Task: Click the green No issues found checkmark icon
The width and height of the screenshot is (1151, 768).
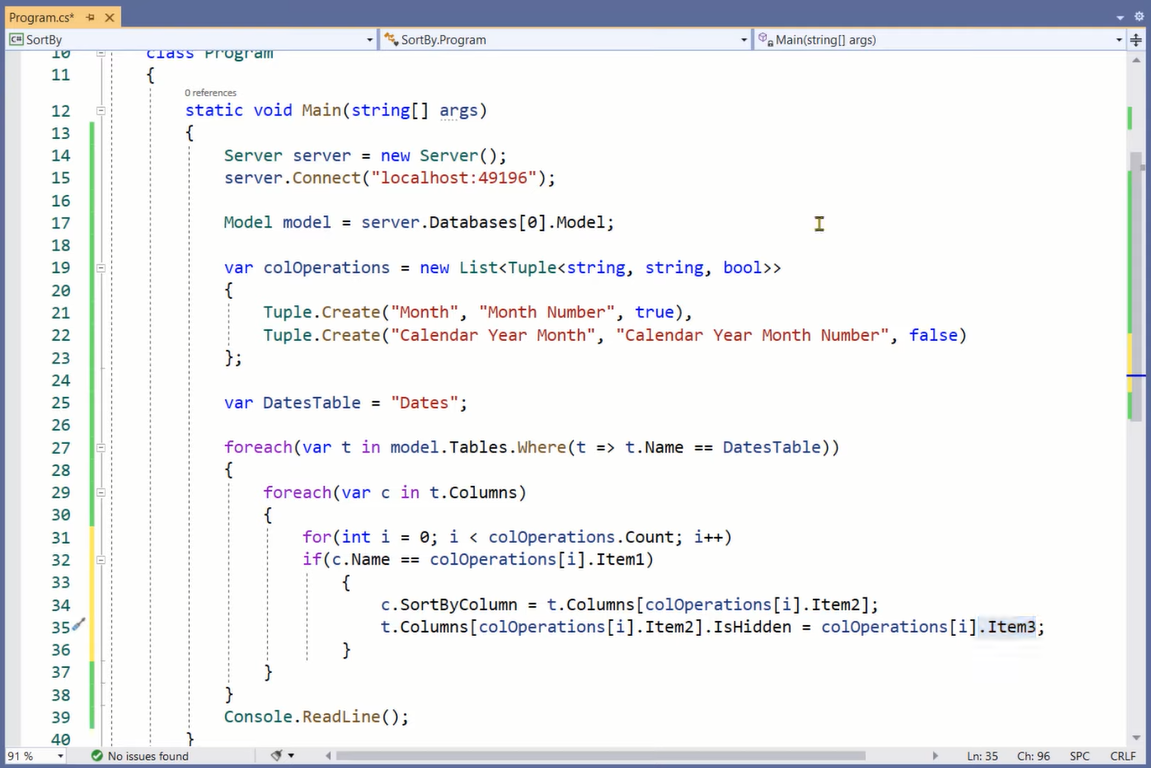Action: 96,756
